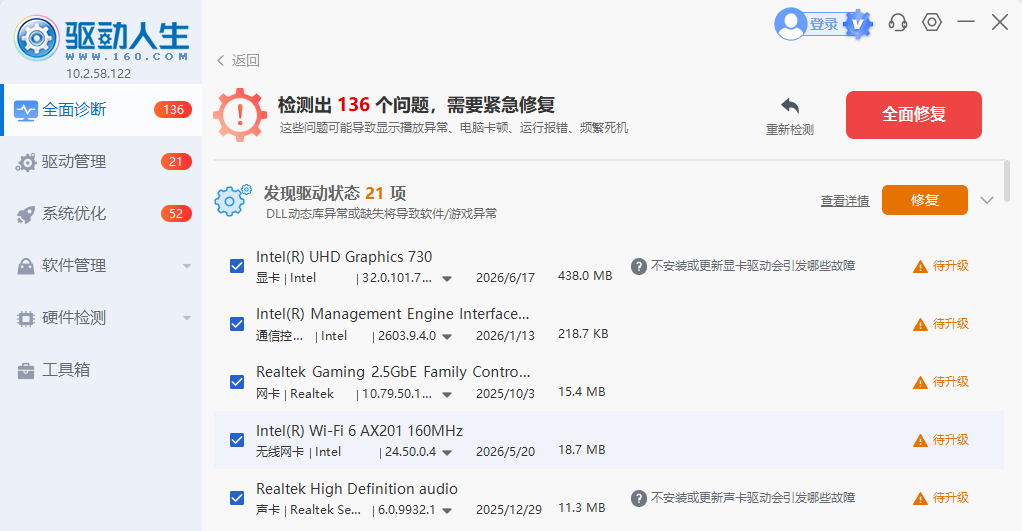Open the 查看详情 link
Screen dimensions: 1022x531
tap(845, 201)
